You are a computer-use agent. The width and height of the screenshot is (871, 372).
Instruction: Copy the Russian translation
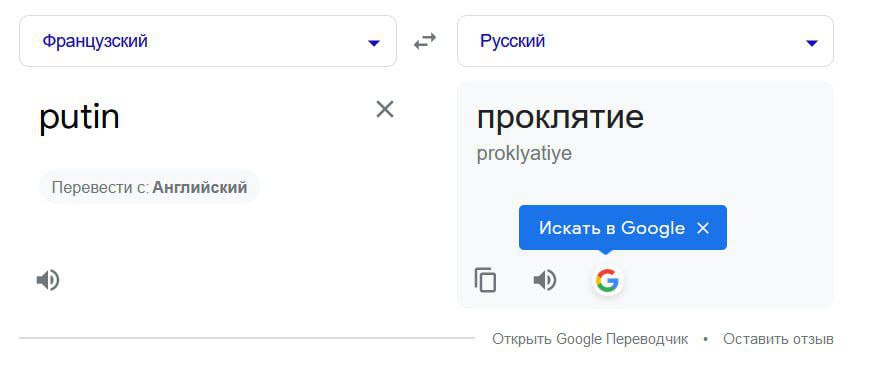[x=485, y=280]
